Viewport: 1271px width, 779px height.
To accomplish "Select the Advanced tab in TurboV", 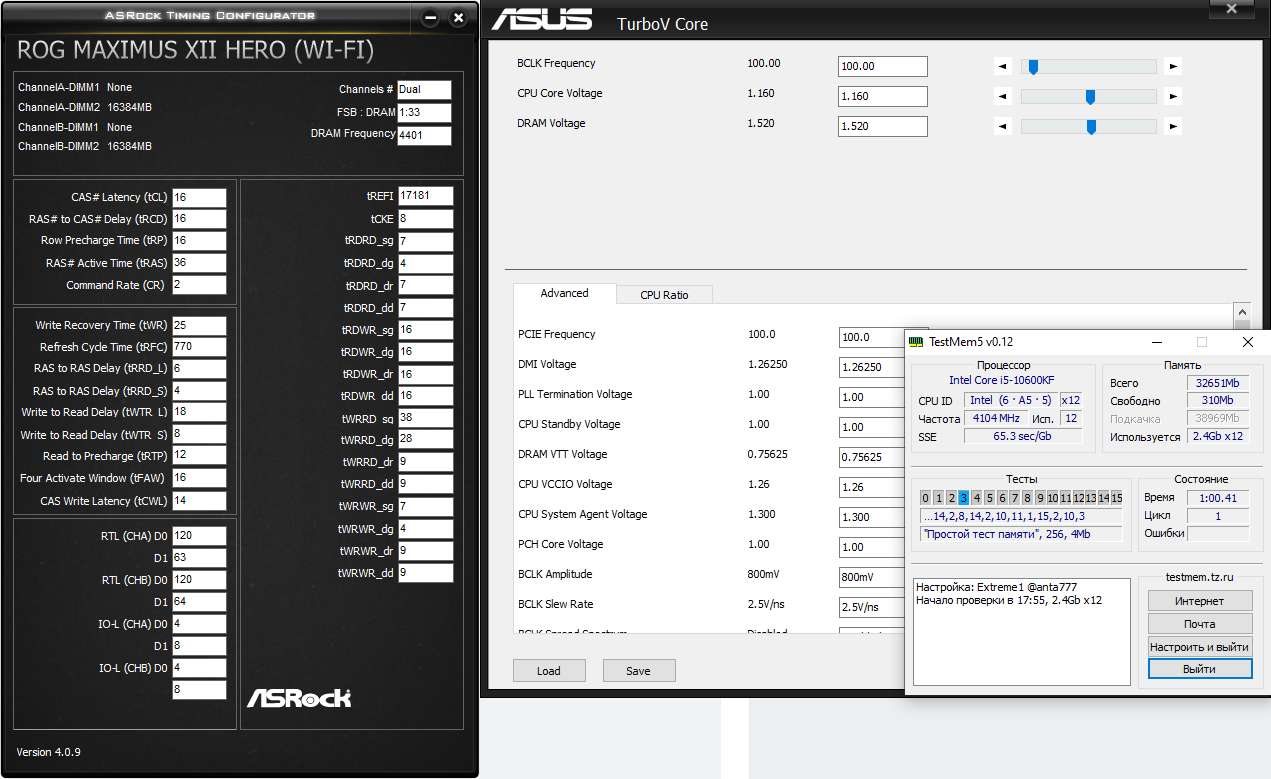I will click(564, 293).
